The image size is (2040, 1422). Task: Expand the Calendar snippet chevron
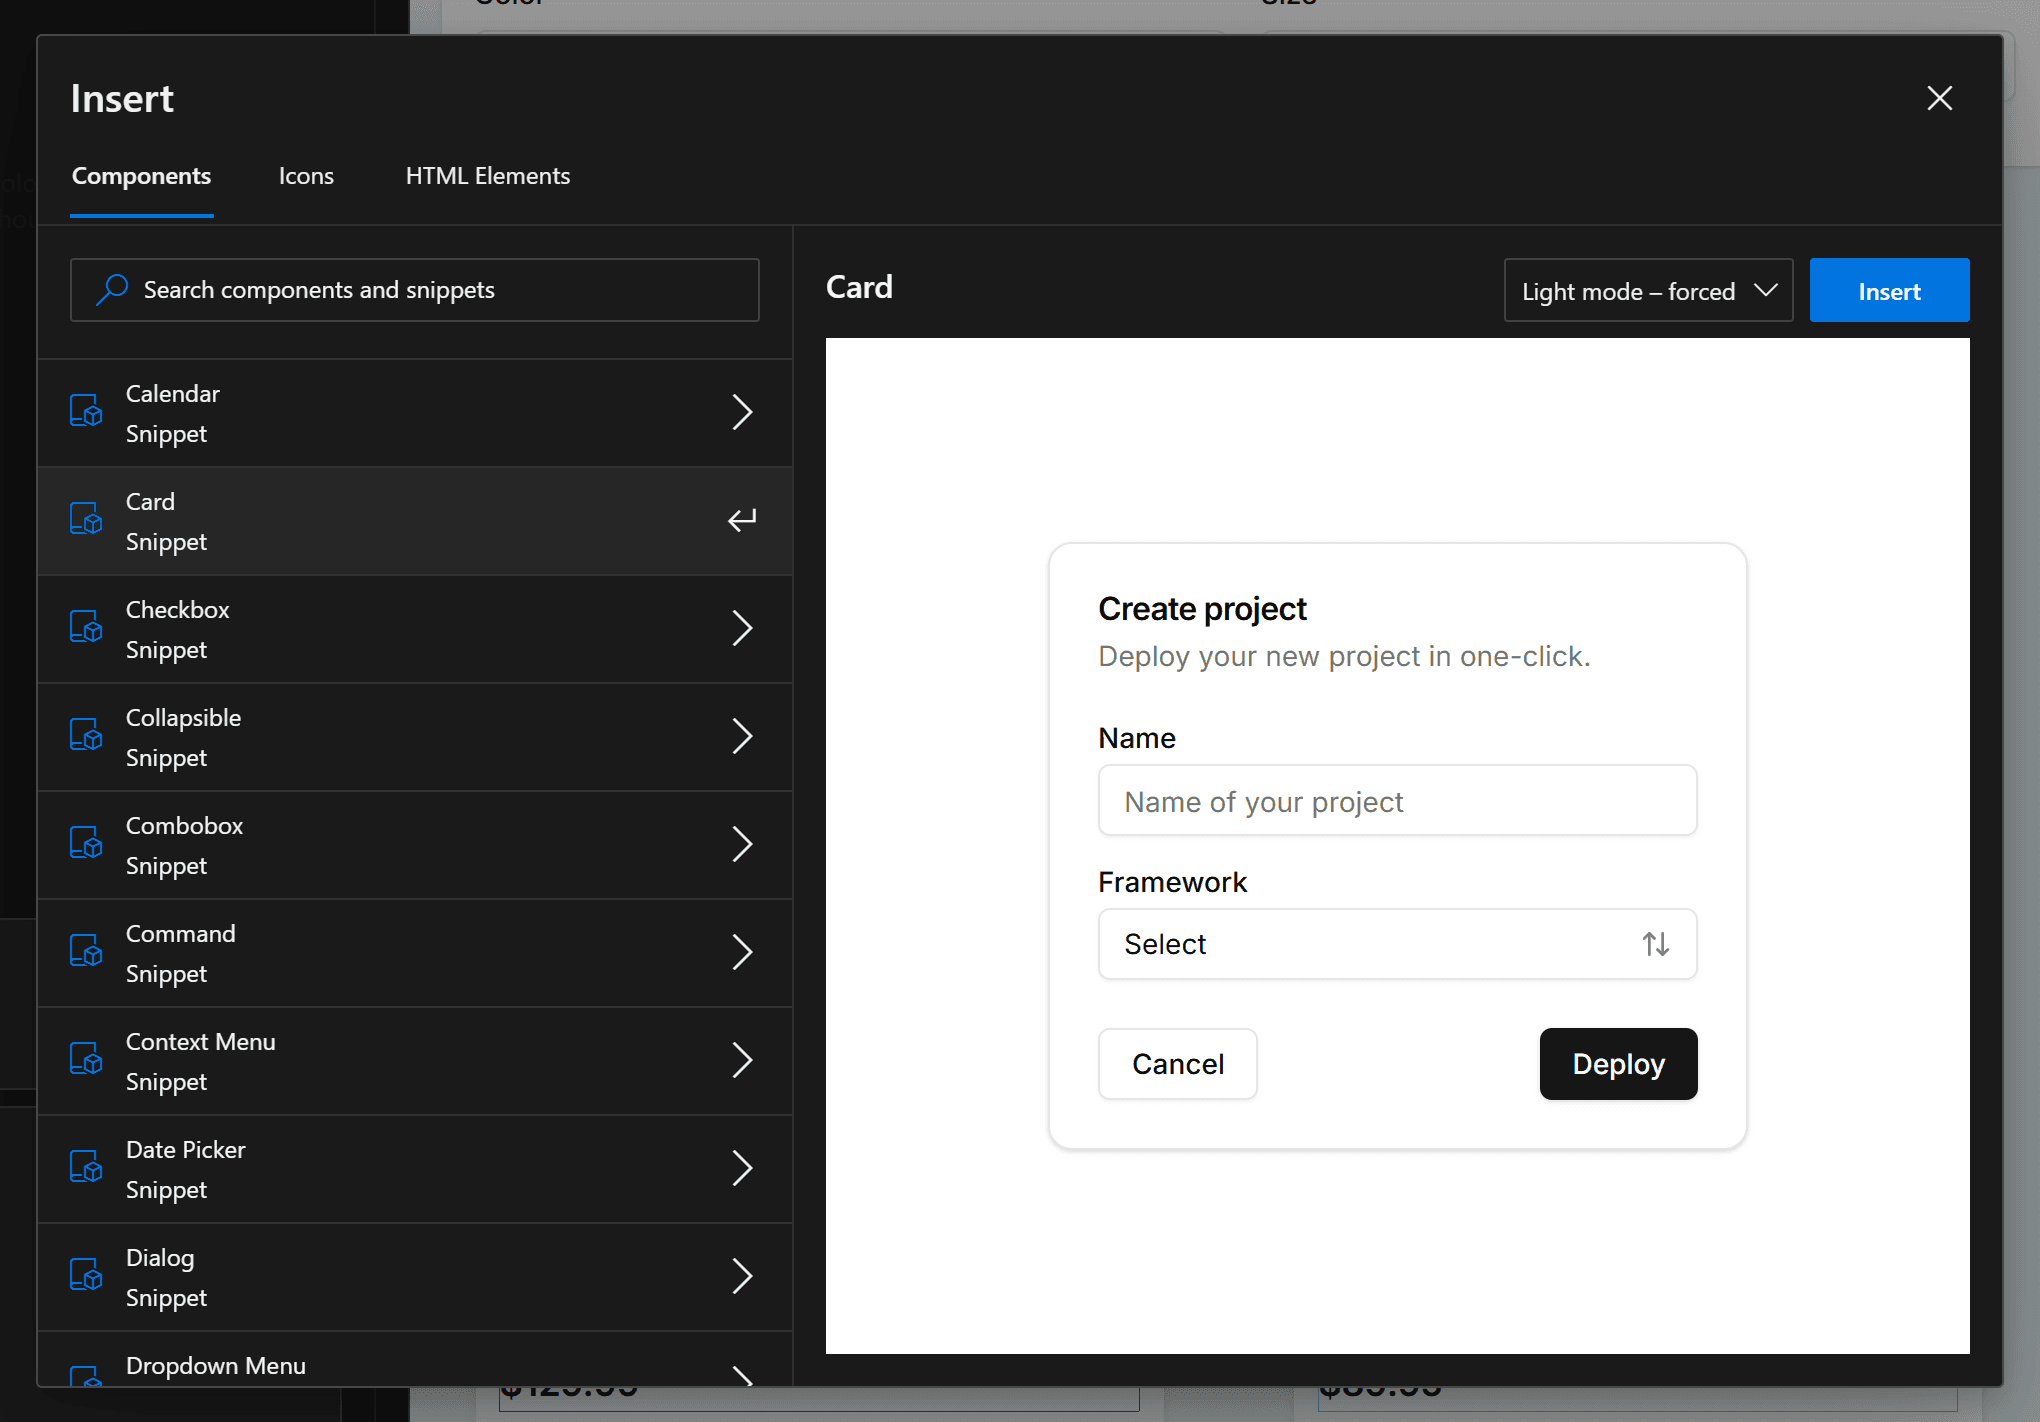coord(742,412)
